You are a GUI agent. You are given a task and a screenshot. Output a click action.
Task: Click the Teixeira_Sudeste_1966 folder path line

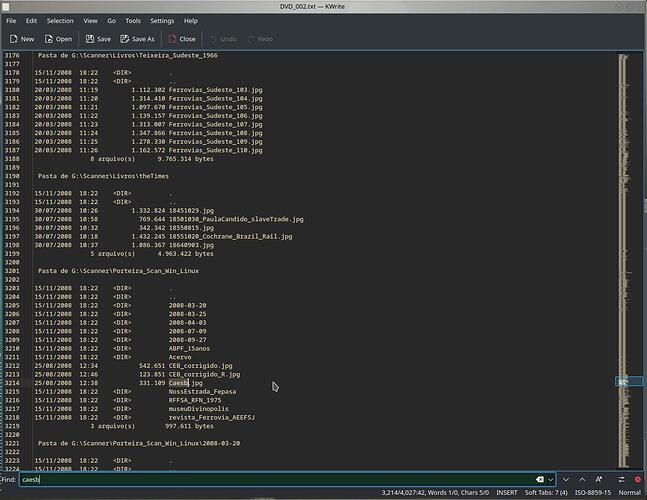coord(128,55)
